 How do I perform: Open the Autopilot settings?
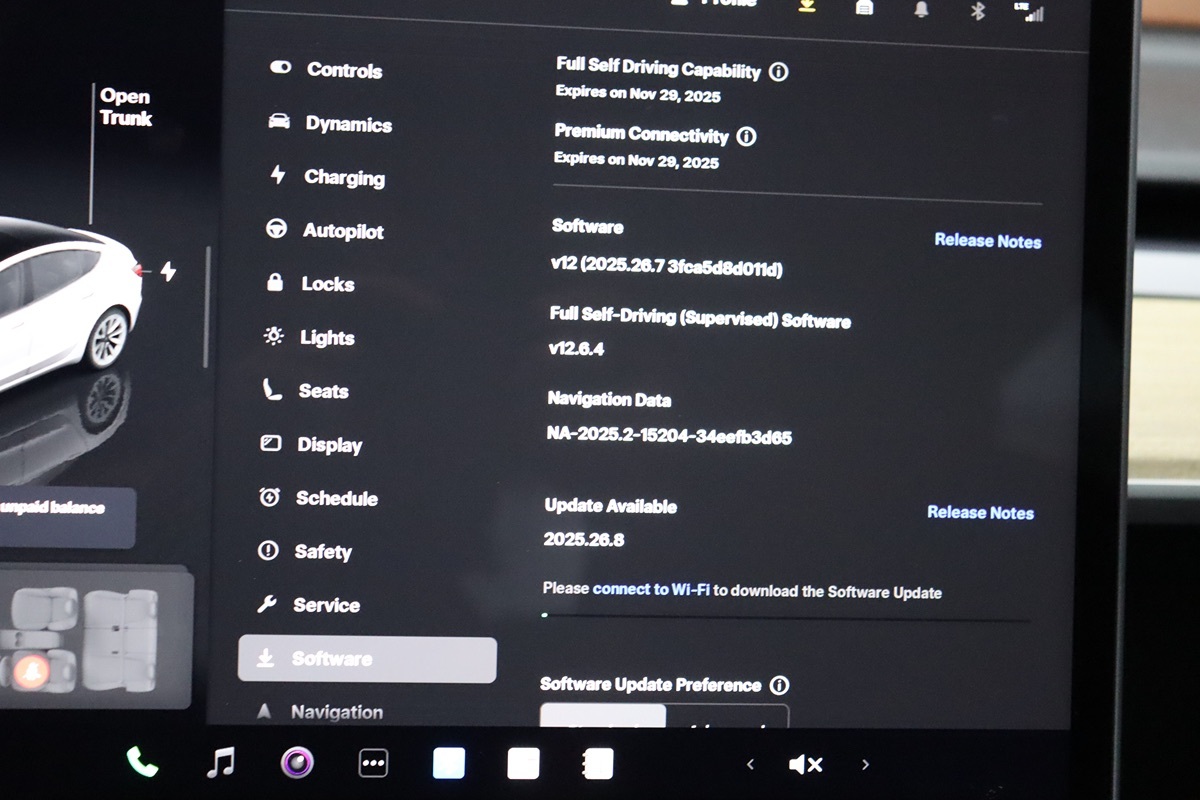point(325,231)
